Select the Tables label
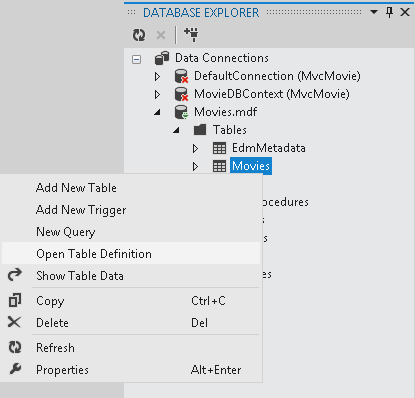The image size is (415, 398). 230,130
